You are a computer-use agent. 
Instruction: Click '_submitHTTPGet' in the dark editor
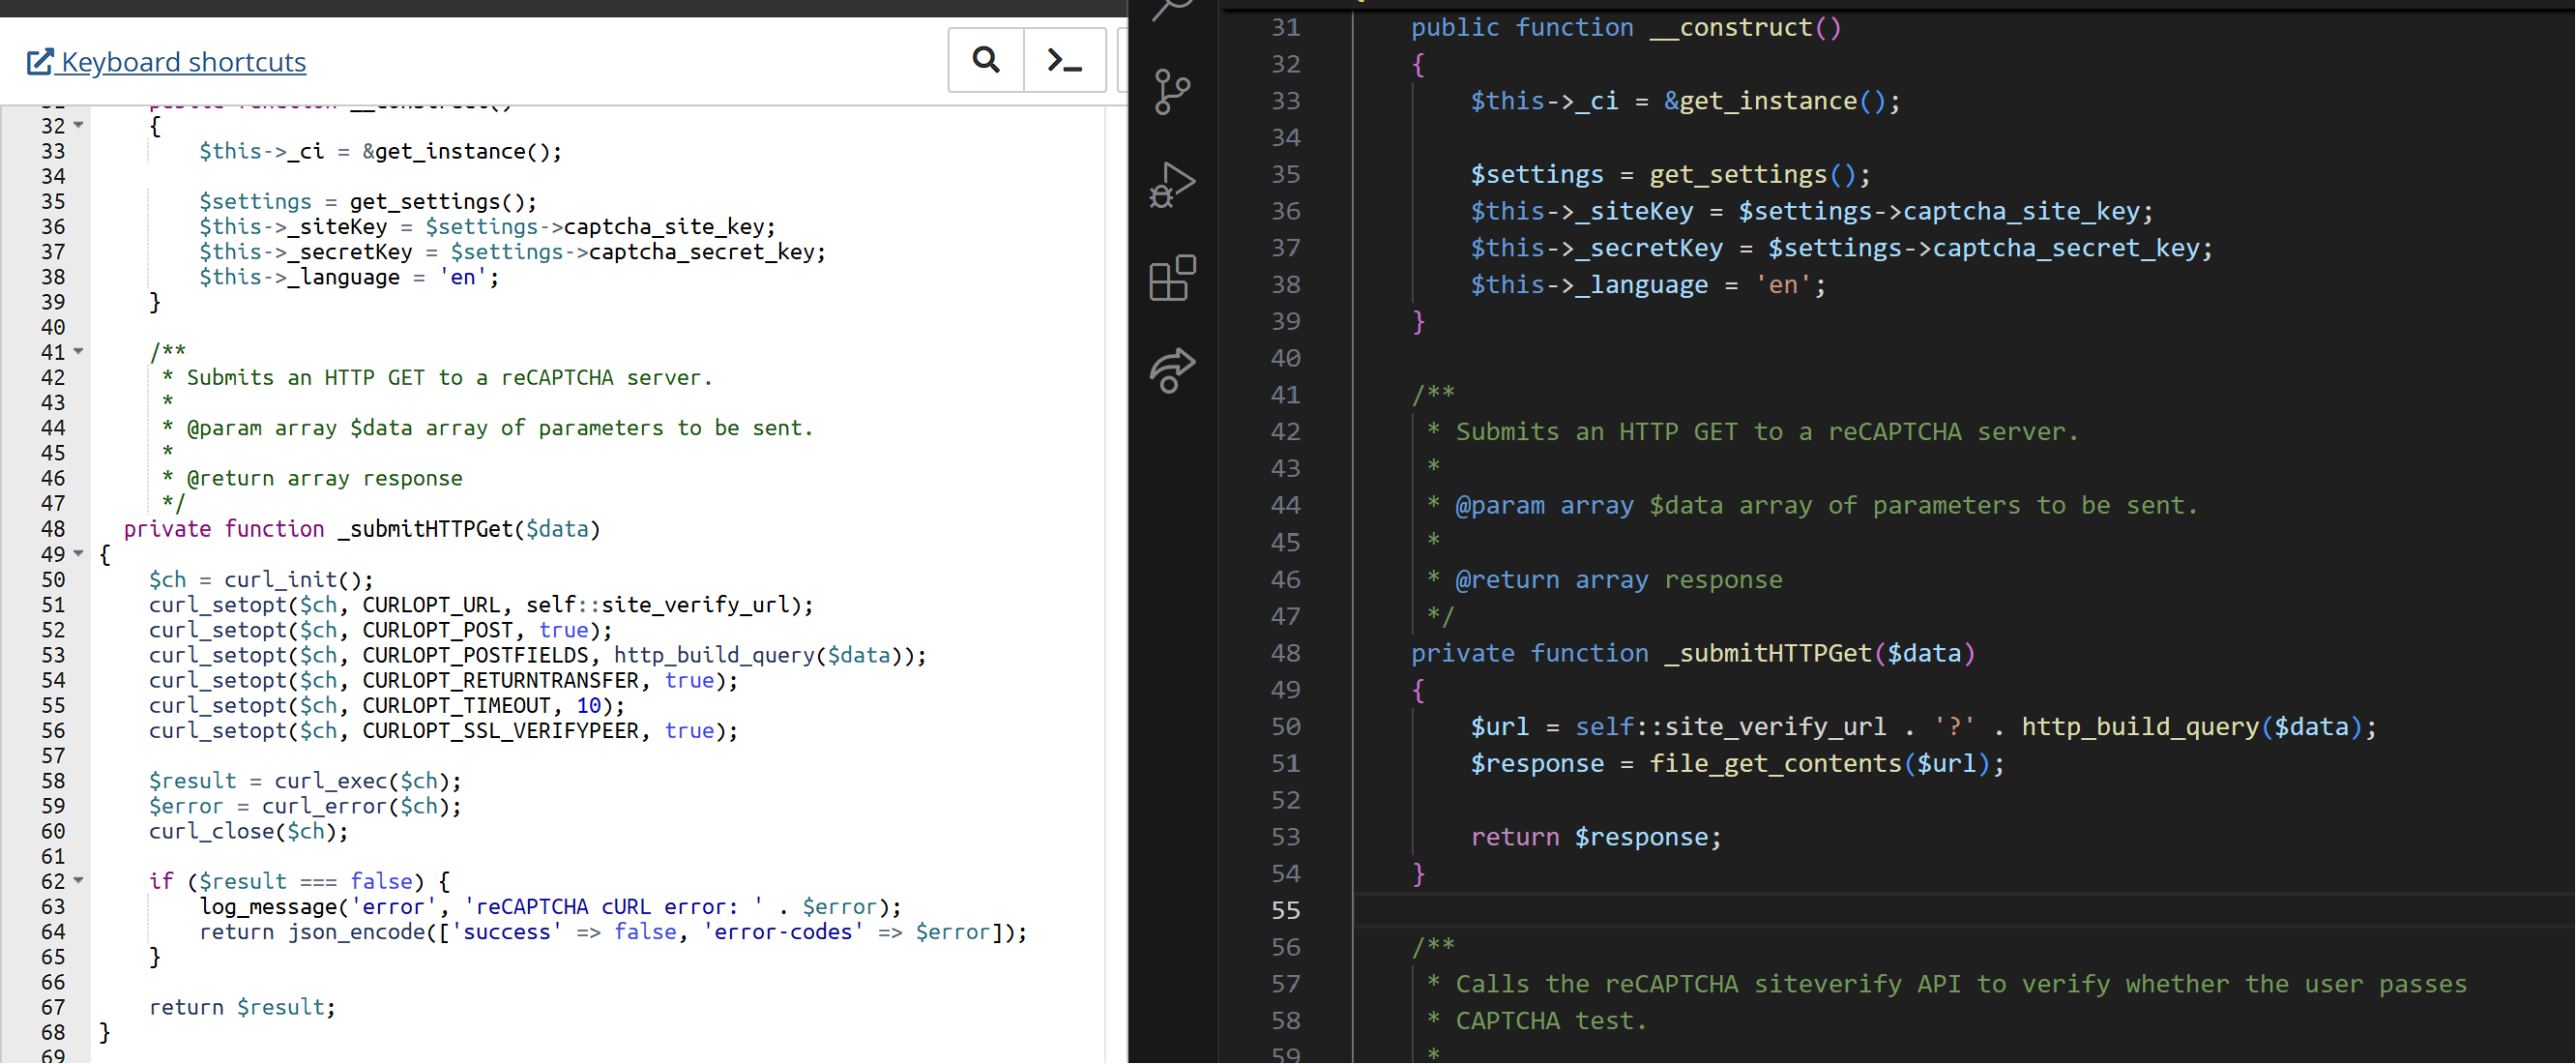point(1768,653)
